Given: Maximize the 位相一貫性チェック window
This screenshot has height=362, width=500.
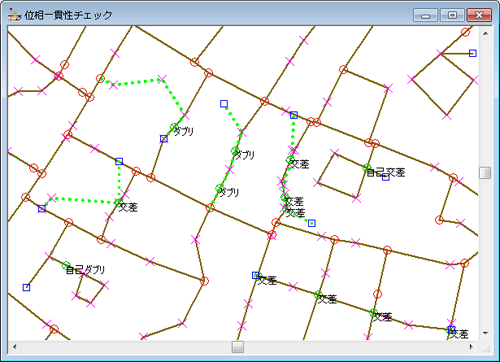Looking at the screenshot, I should [x=452, y=15].
